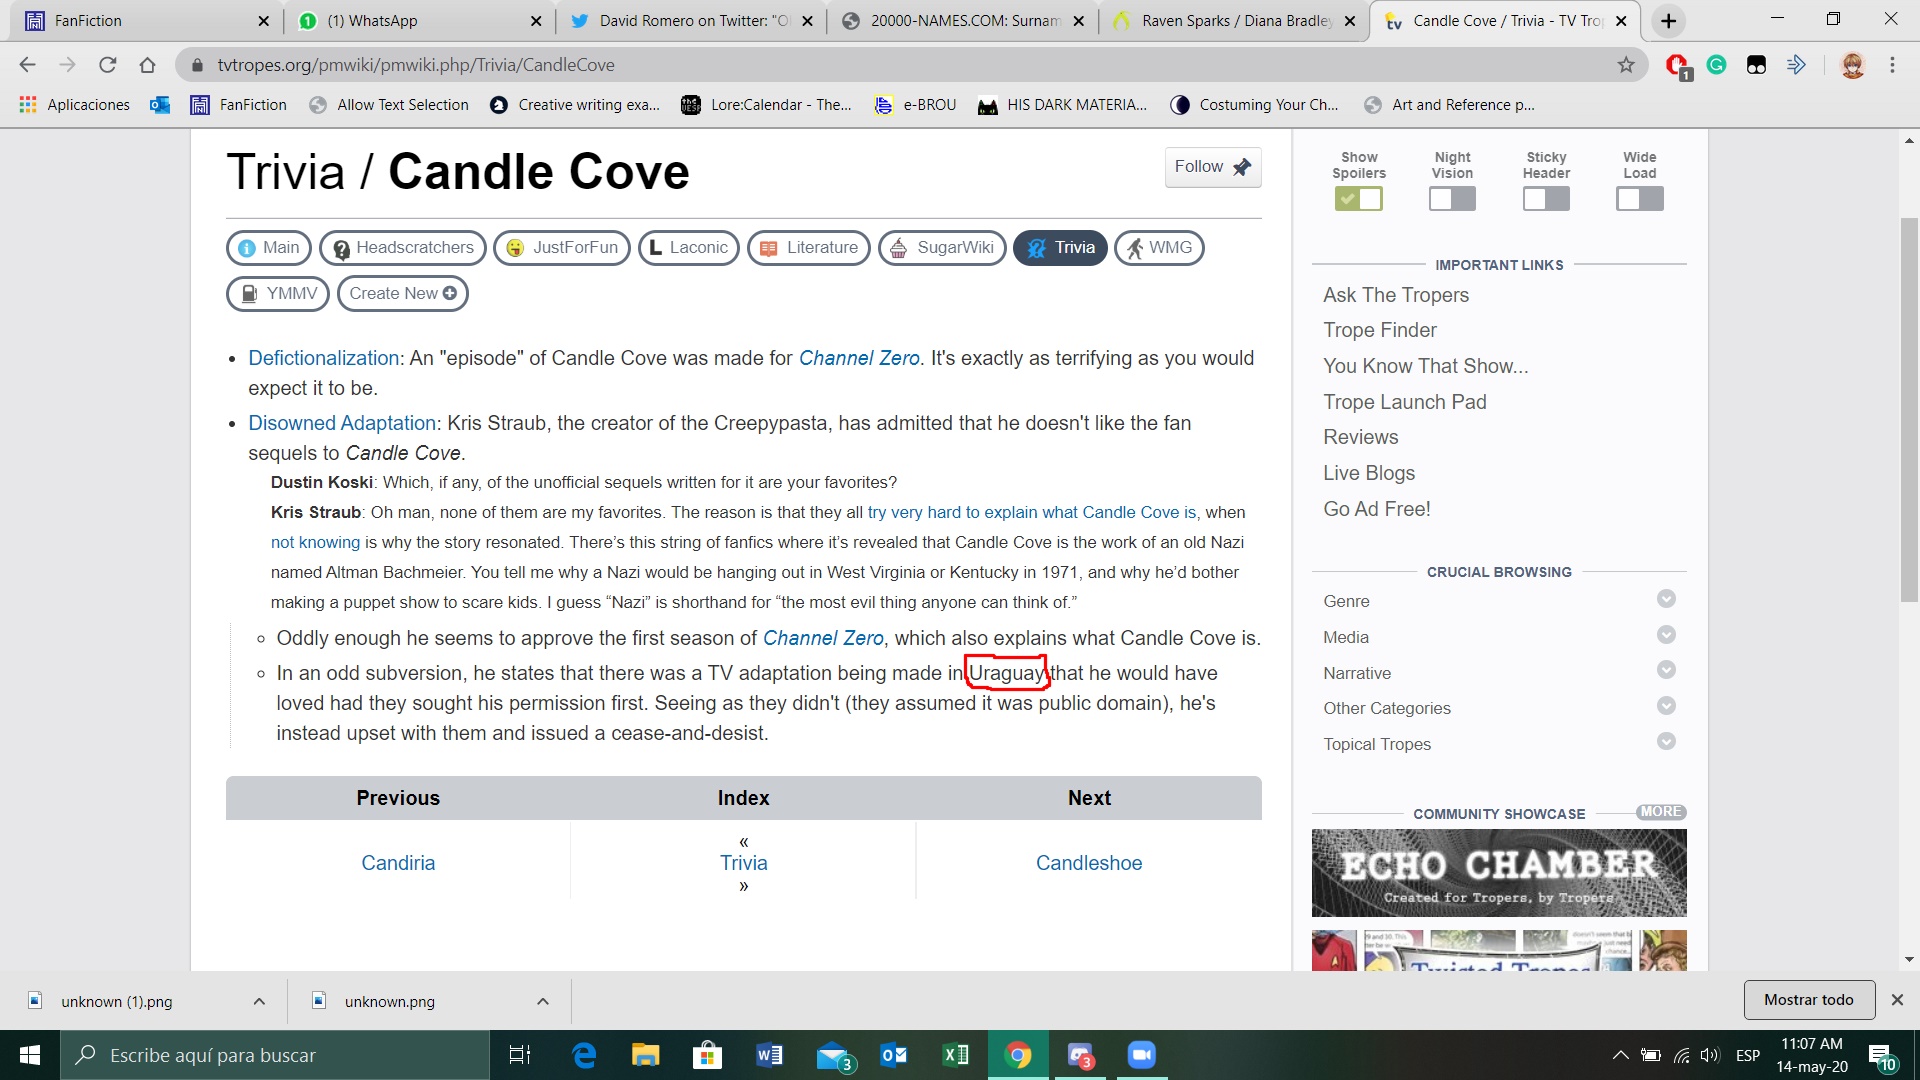
Task: Open options for unknown (1).png download
Action: (x=259, y=1001)
